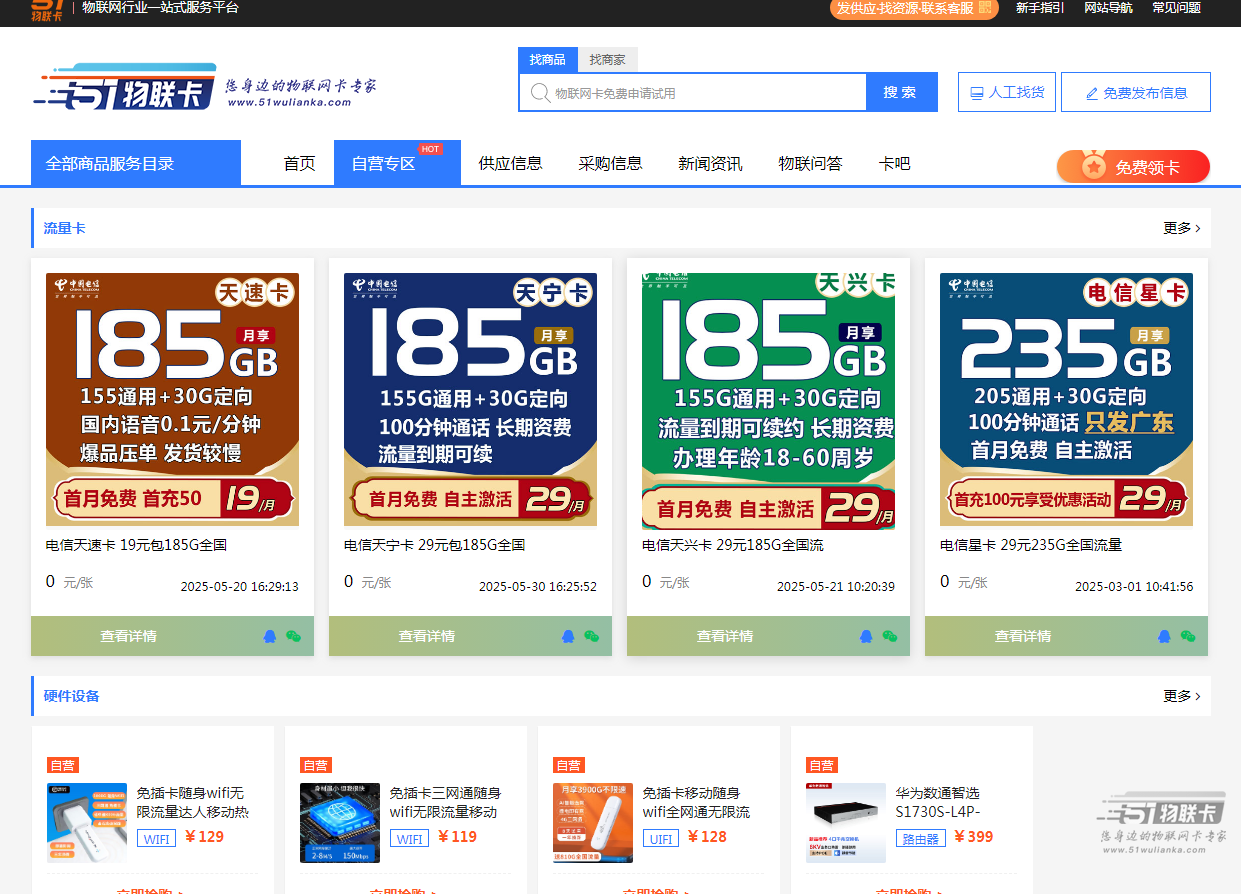The height and width of the screenshot is (894, 1241).
Task: Expand 更多 in the 硬件设备 section
Action: (x=1181, y=696)
